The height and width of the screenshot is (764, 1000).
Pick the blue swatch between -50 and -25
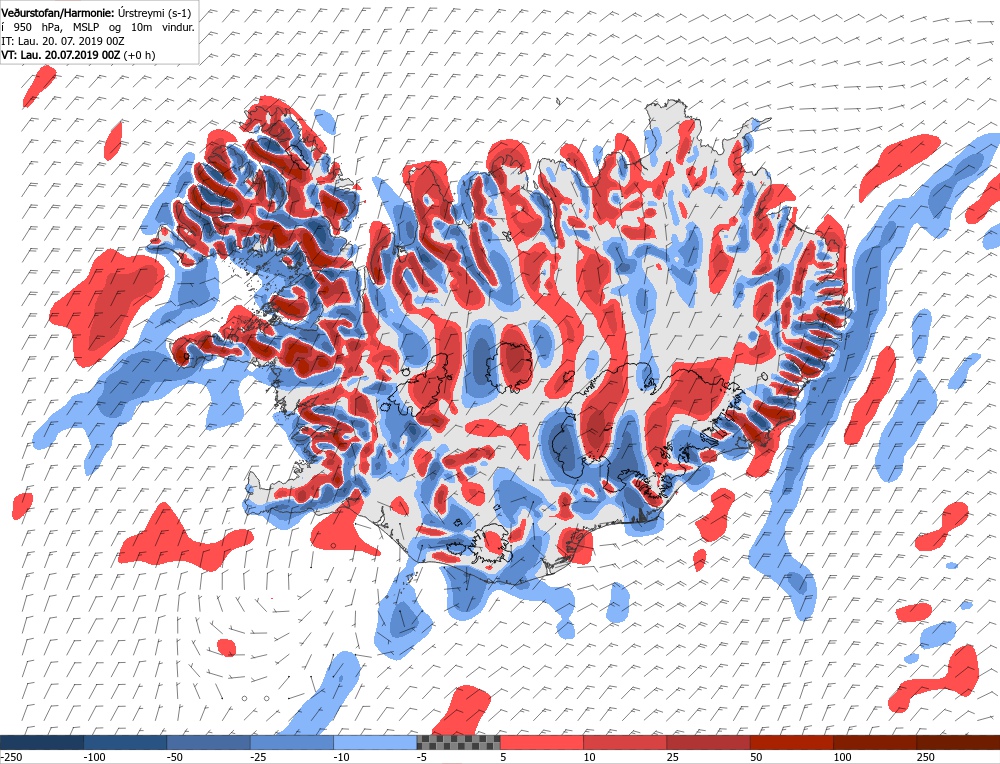[209, 742]
